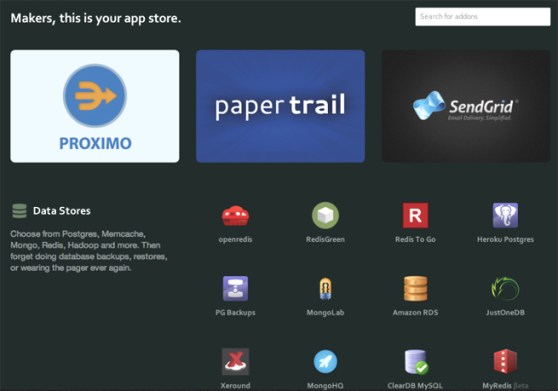Click the MongoLab text label
The height and width of the screenshot is (391, 558).
[x=325, y=313]
